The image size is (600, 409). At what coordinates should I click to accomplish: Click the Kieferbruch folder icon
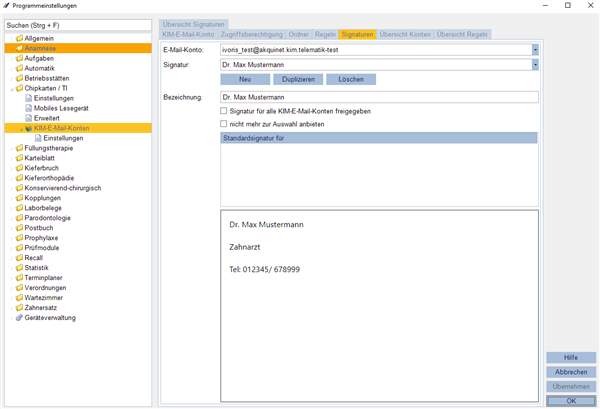click(19, 168)
